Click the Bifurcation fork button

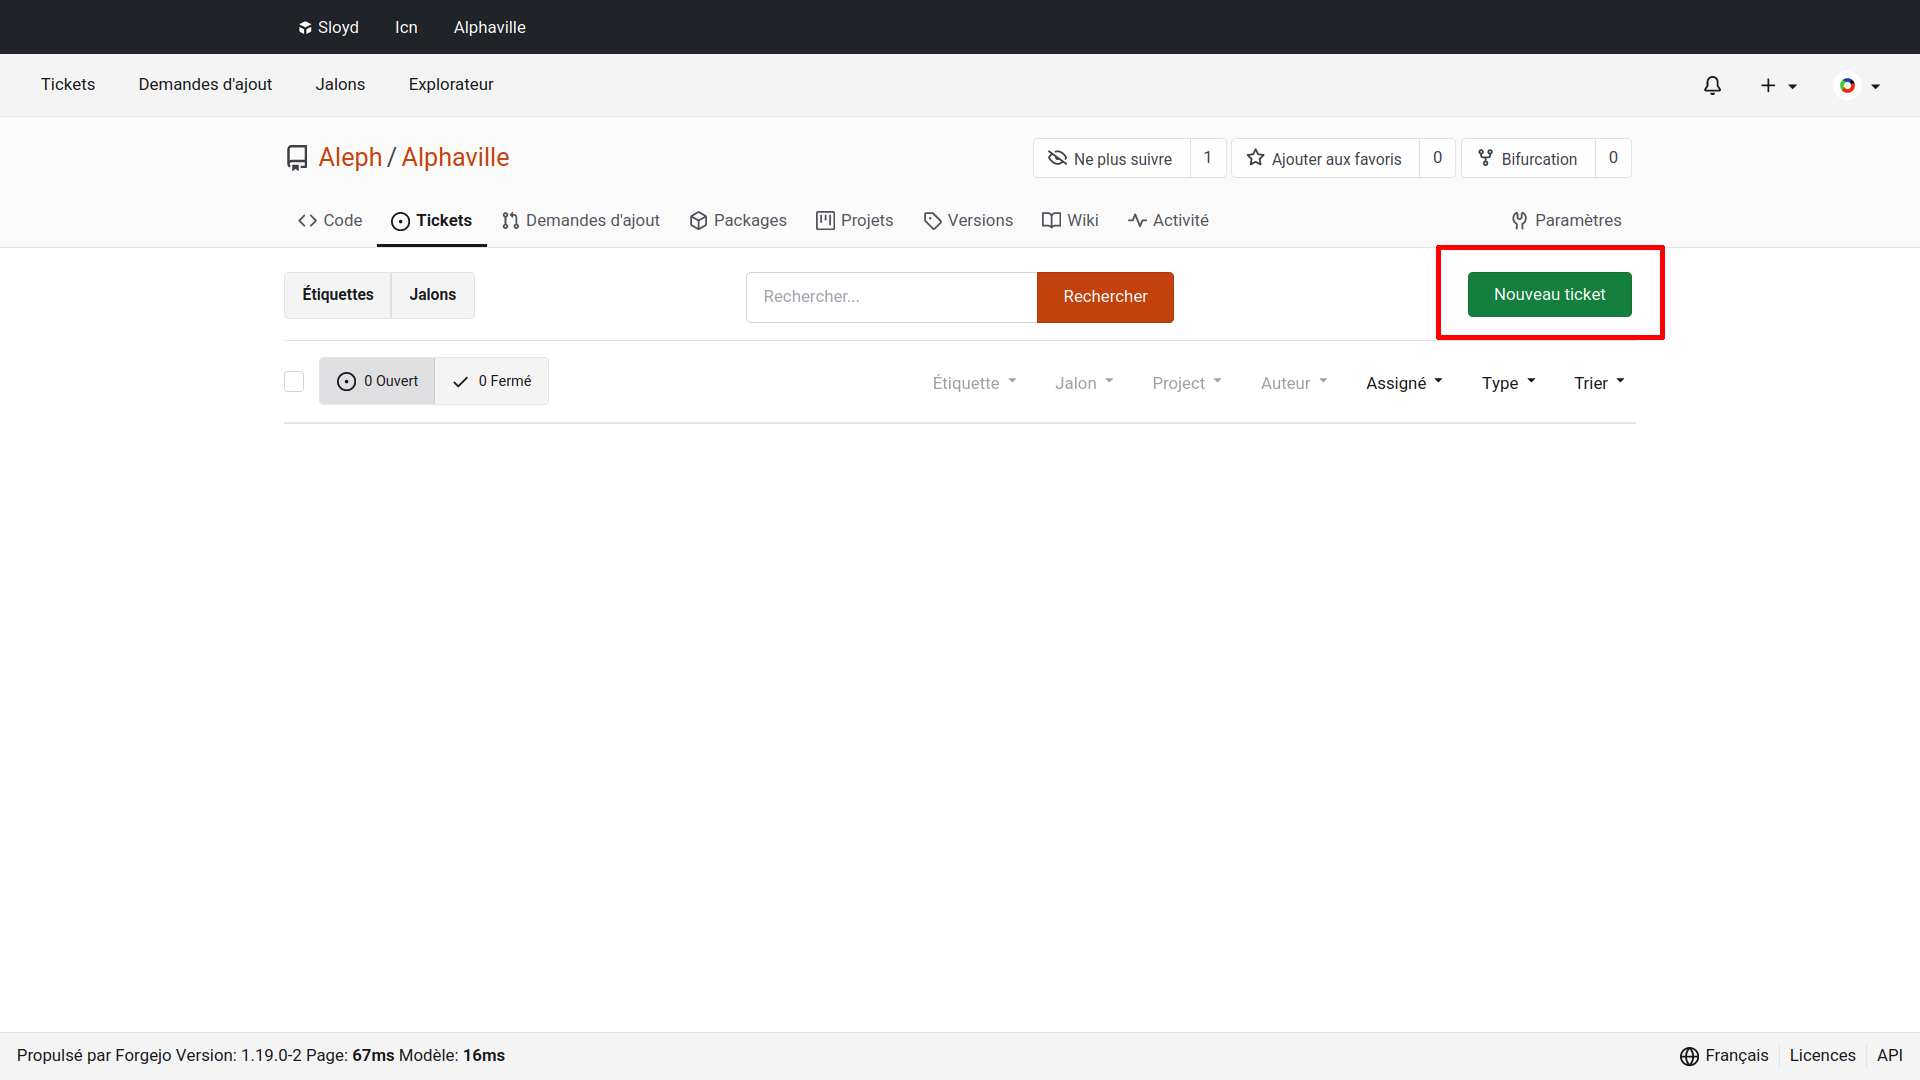click(1527, 159)
